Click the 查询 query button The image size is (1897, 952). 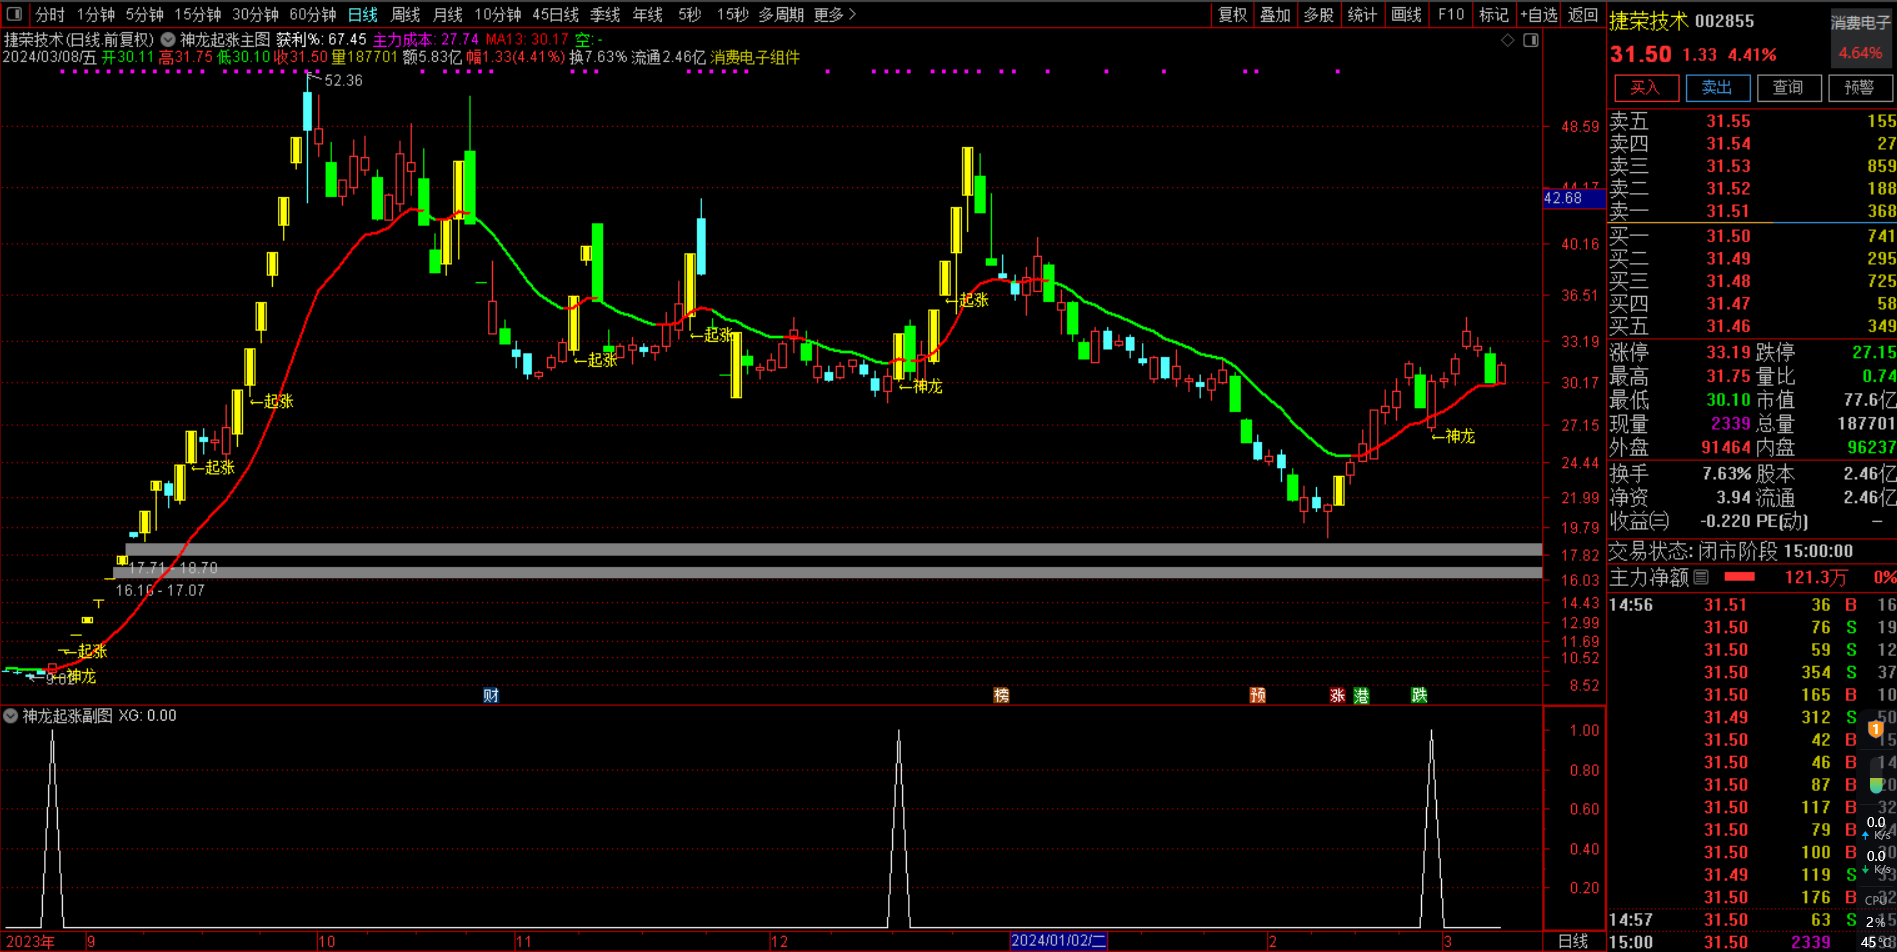tap(1788, 88)
